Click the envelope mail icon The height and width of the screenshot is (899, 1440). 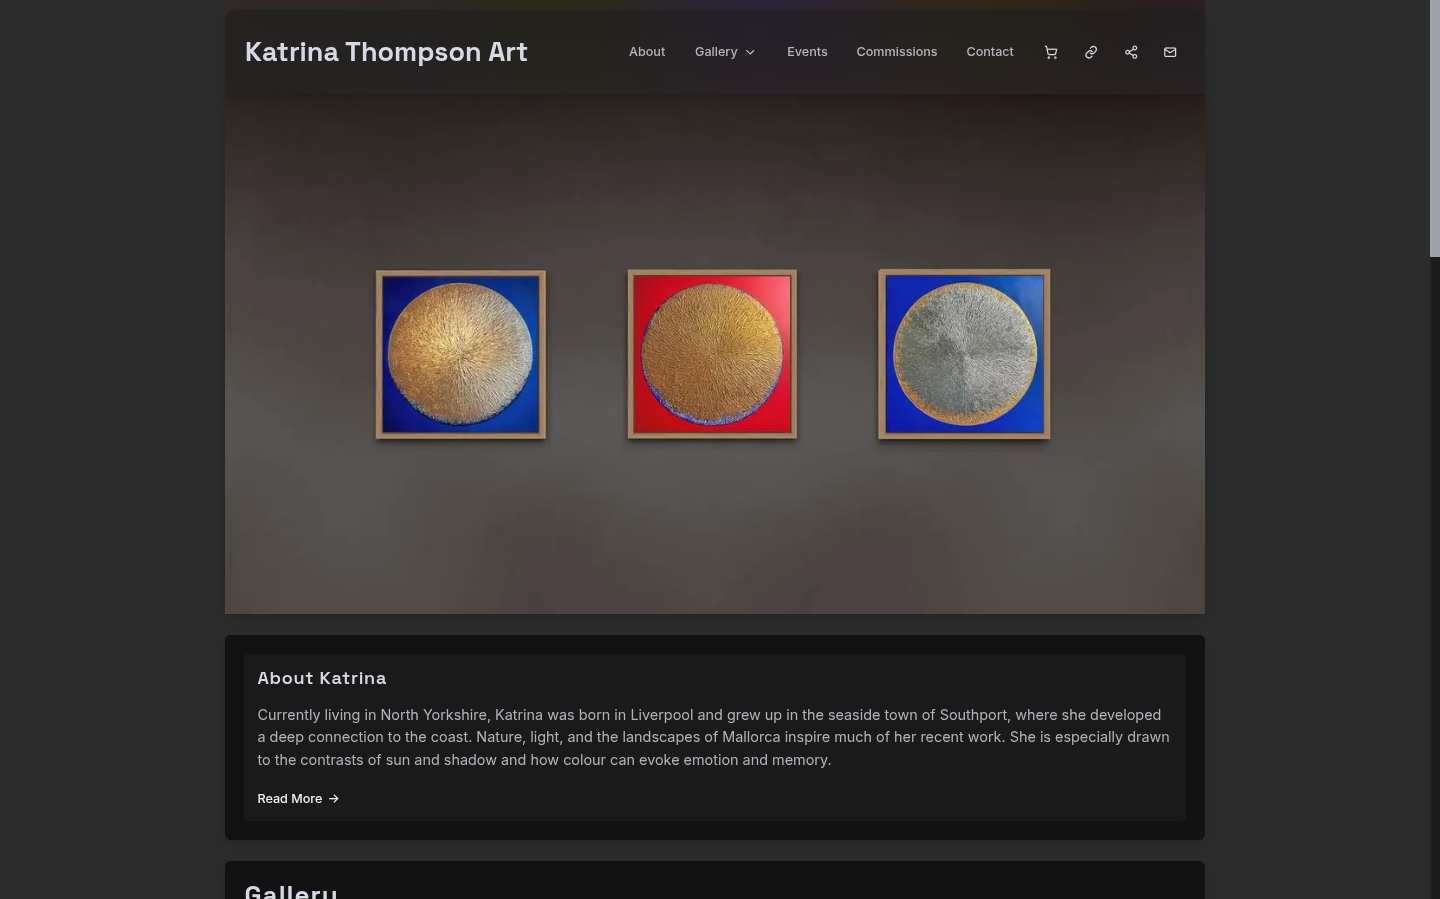click(1170, 52)
